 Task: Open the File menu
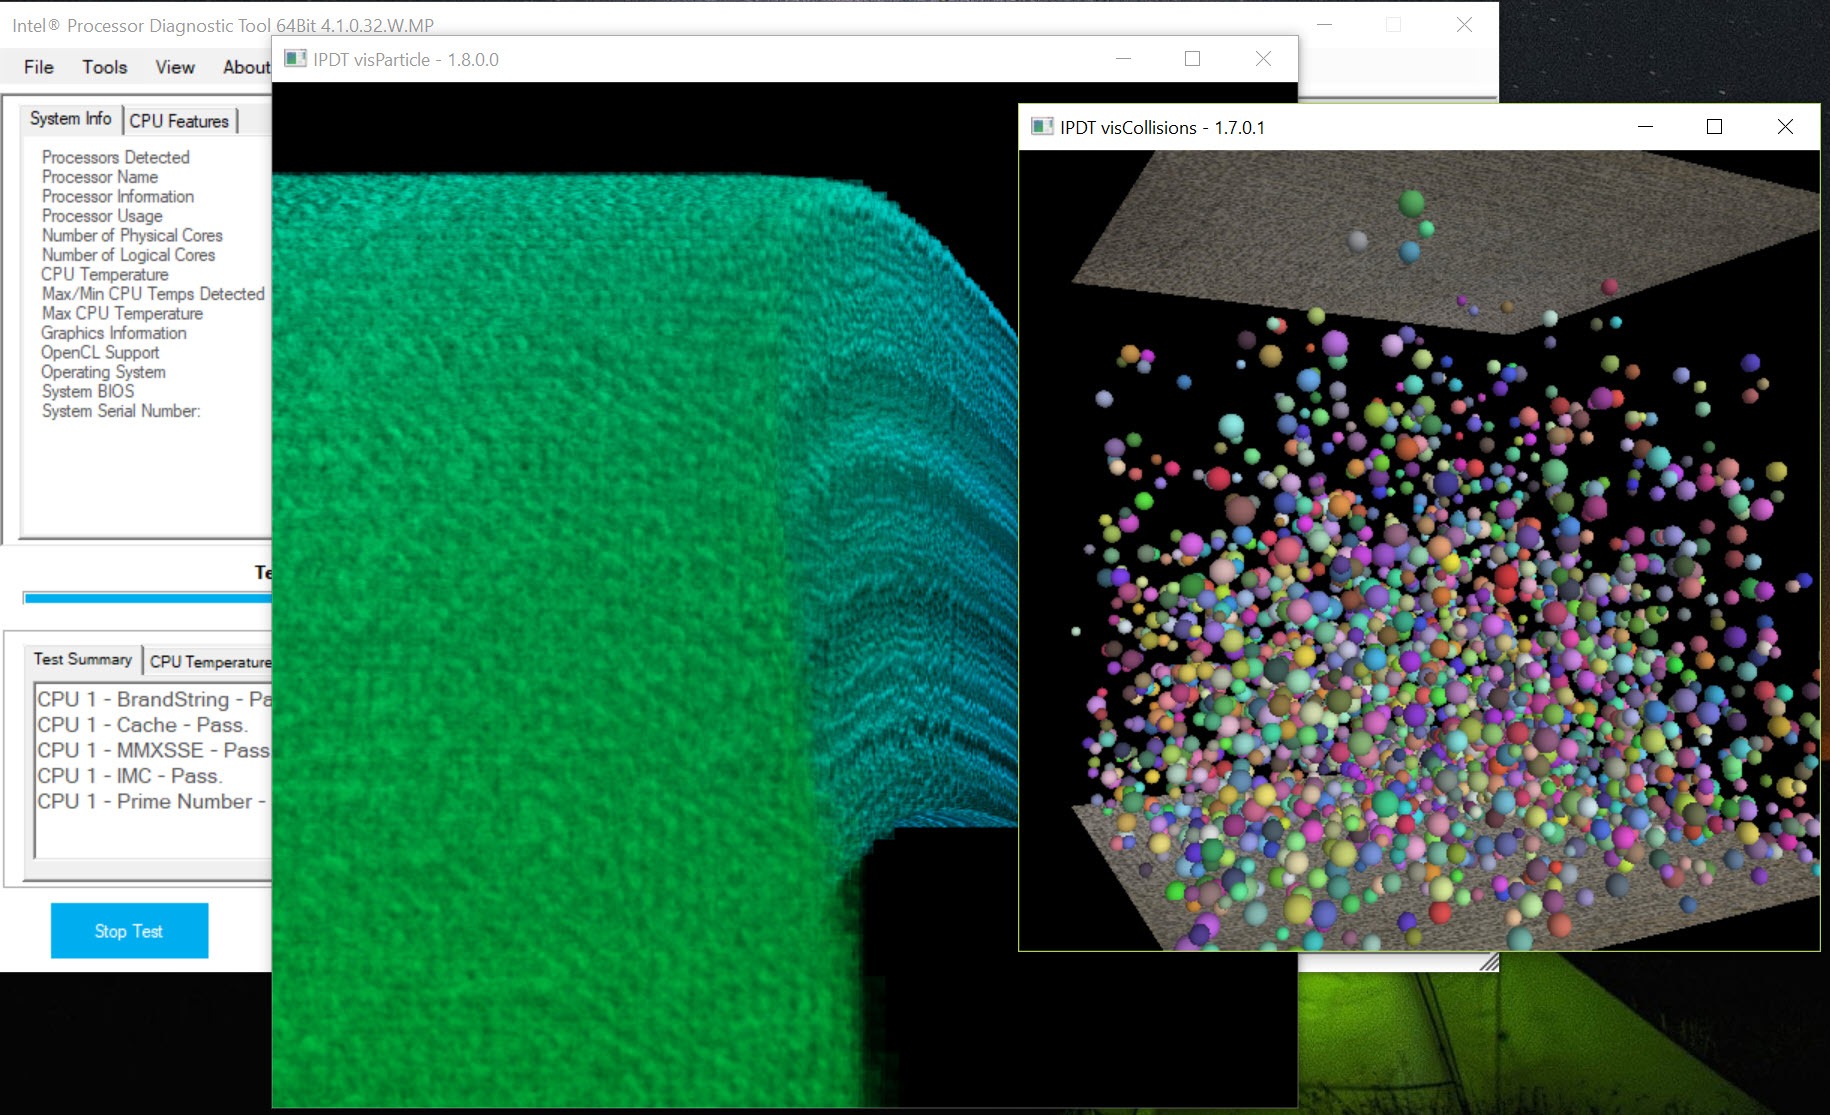(39, 67)
